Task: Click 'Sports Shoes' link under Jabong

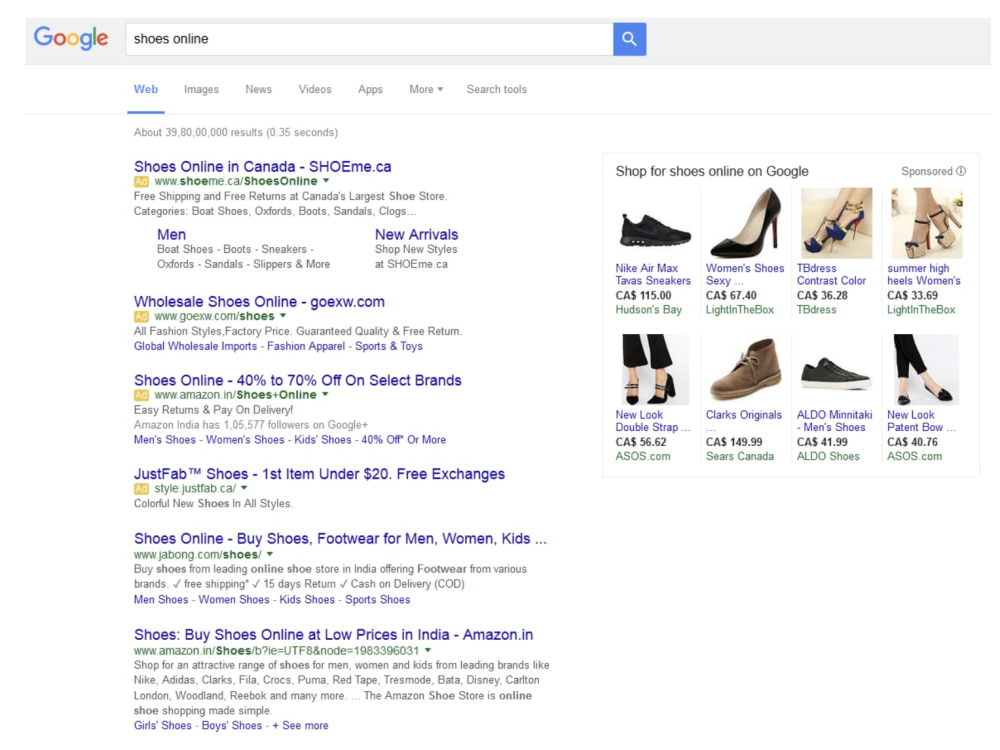Action: [378, 599]
